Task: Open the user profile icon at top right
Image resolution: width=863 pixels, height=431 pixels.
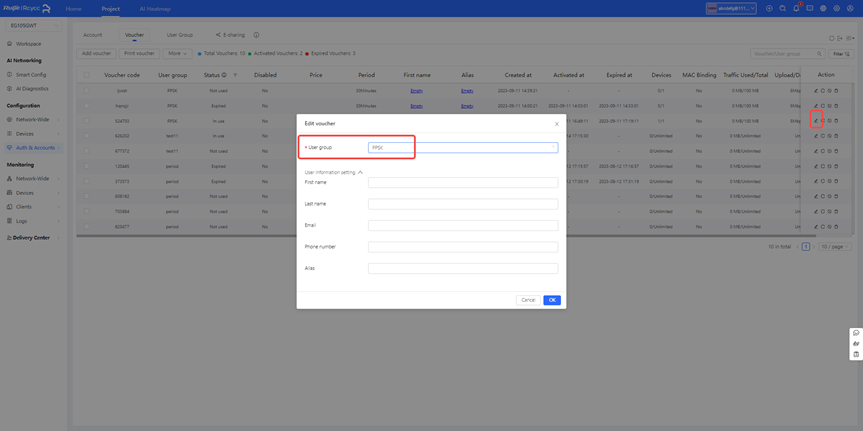Action: (x=850, y=8)
